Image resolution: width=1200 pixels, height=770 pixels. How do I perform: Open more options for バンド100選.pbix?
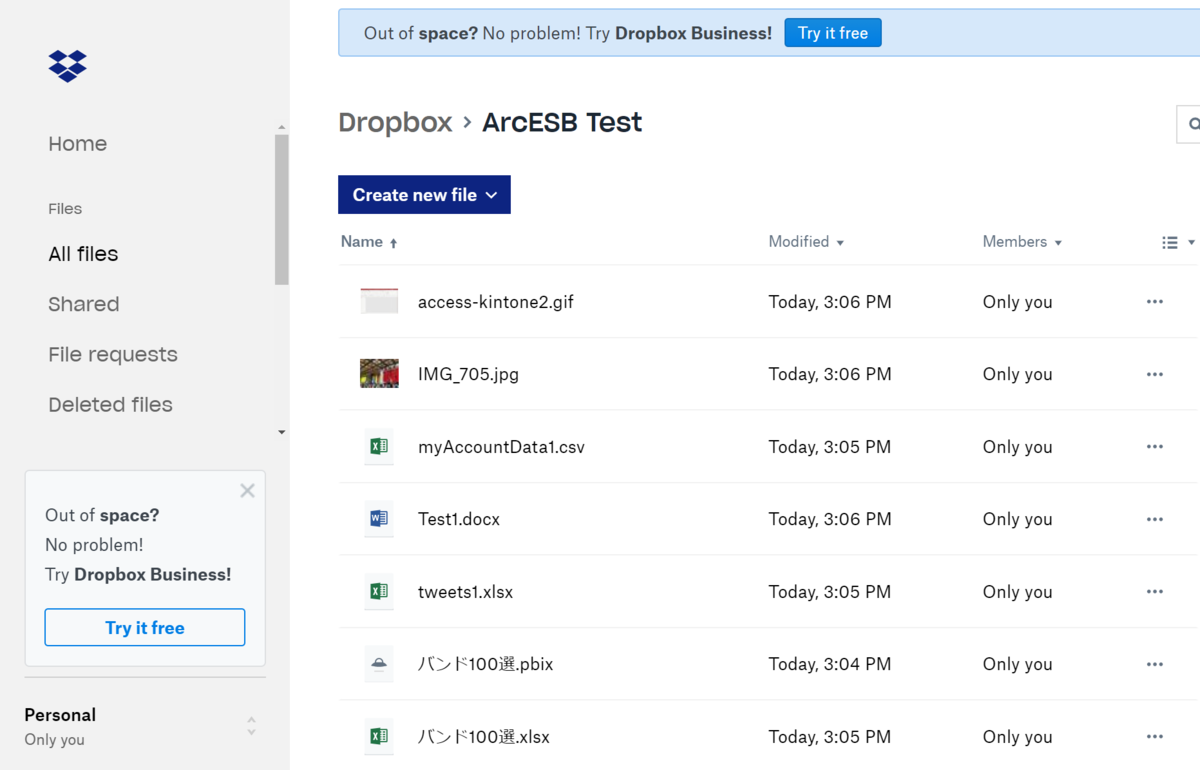1155,664
